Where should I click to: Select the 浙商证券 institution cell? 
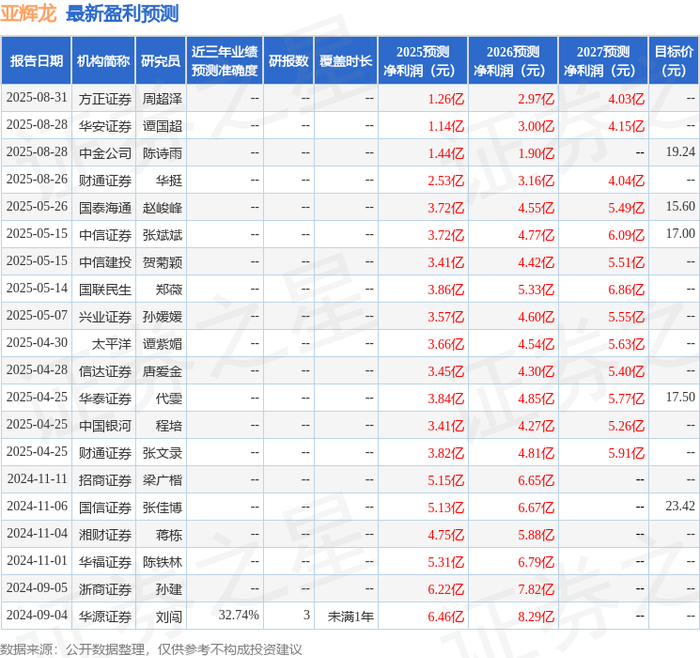click(105, 590)
